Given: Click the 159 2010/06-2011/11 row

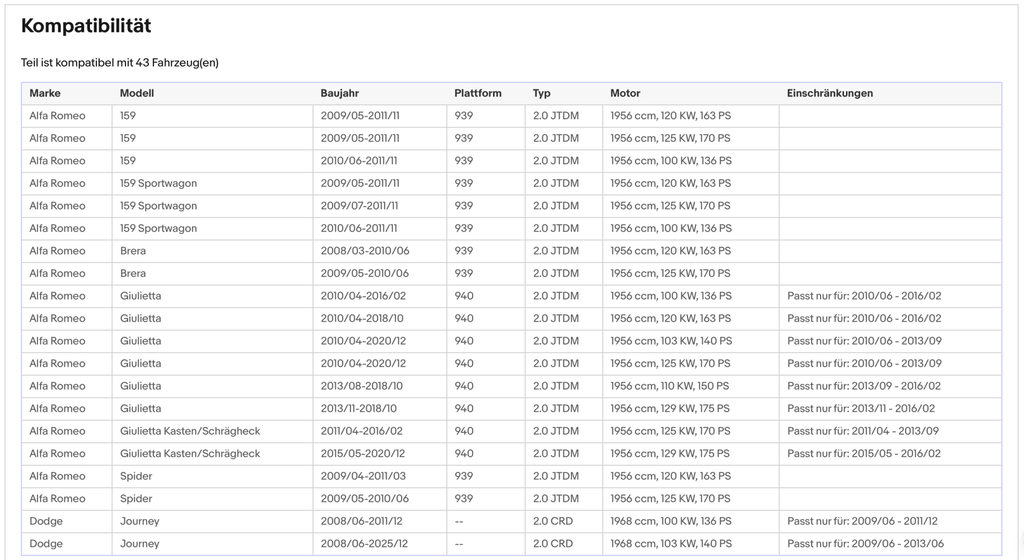Looking at the screenshot, I should 511,161.
